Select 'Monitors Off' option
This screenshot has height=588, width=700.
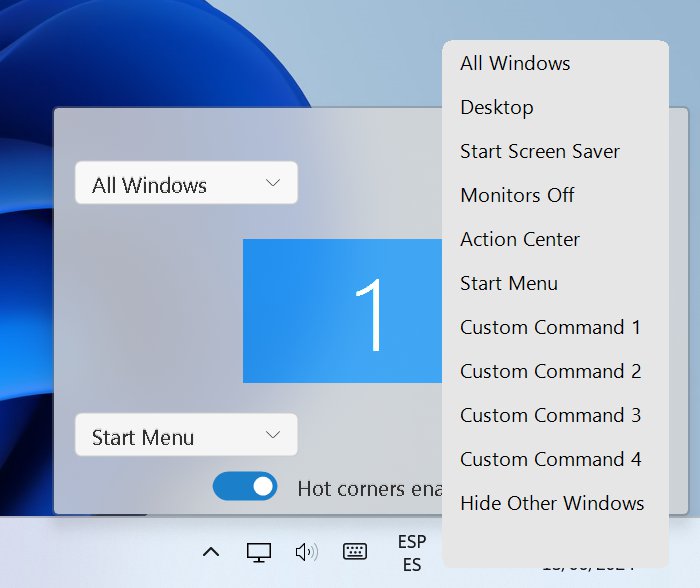point(555,195)
